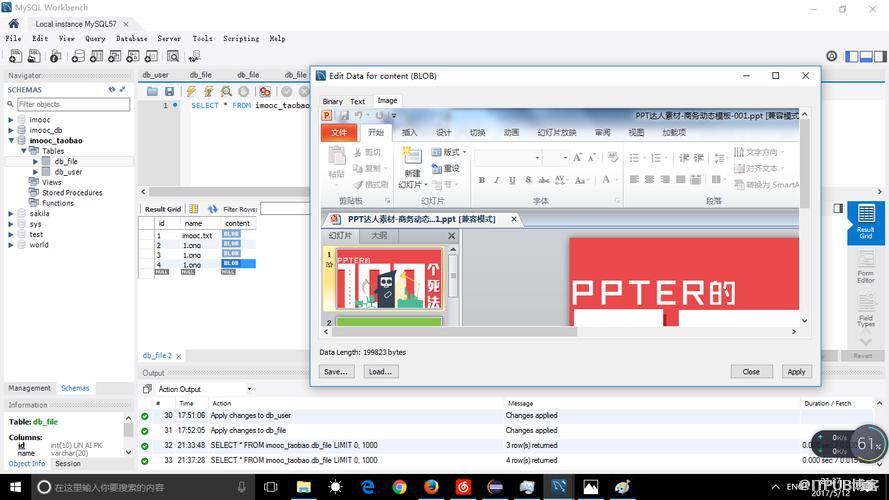Select the imooc.txt name cell
This screenshot has height=500, width=889.
(x=197, y=235)
